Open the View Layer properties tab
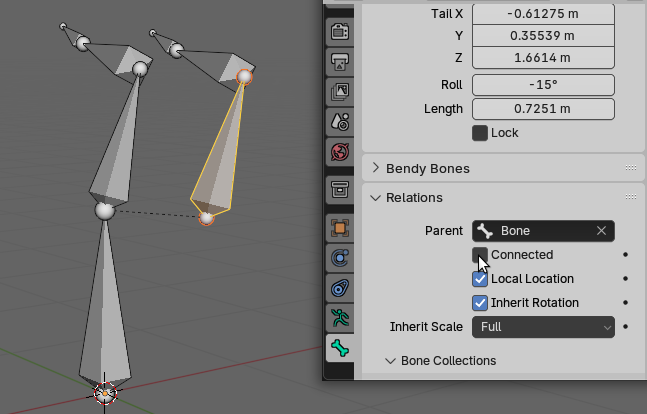 [340, 92]
